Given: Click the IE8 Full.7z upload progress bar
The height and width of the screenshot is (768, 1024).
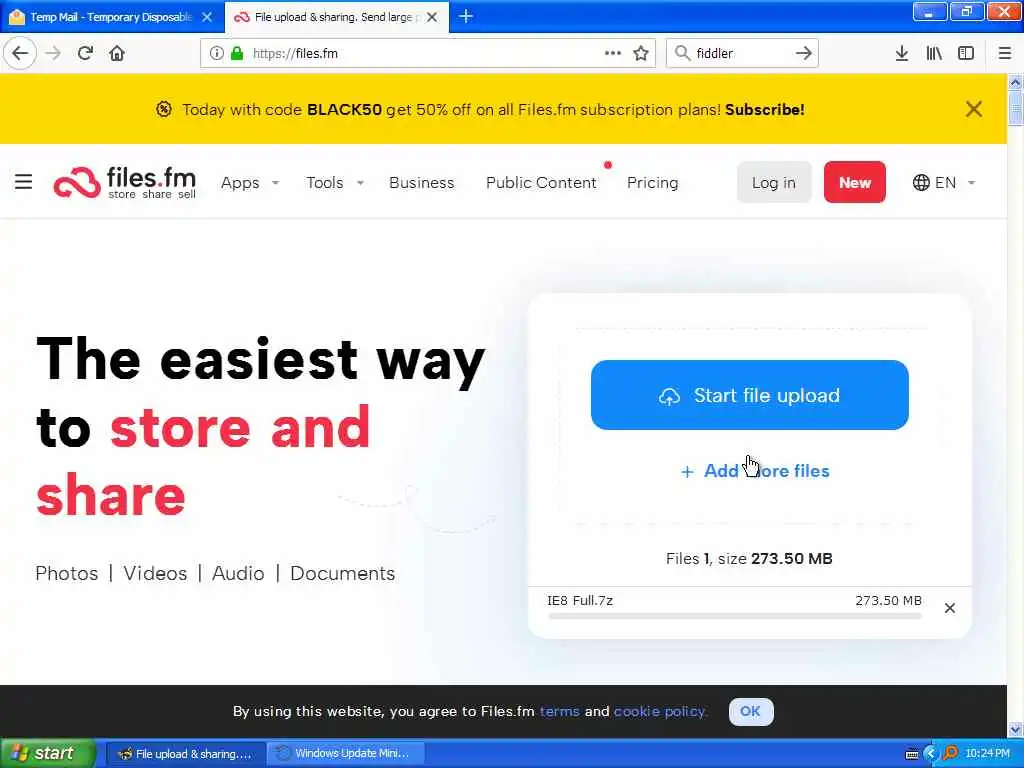Looking at the screenshot, I should click(x=735, y=616).
